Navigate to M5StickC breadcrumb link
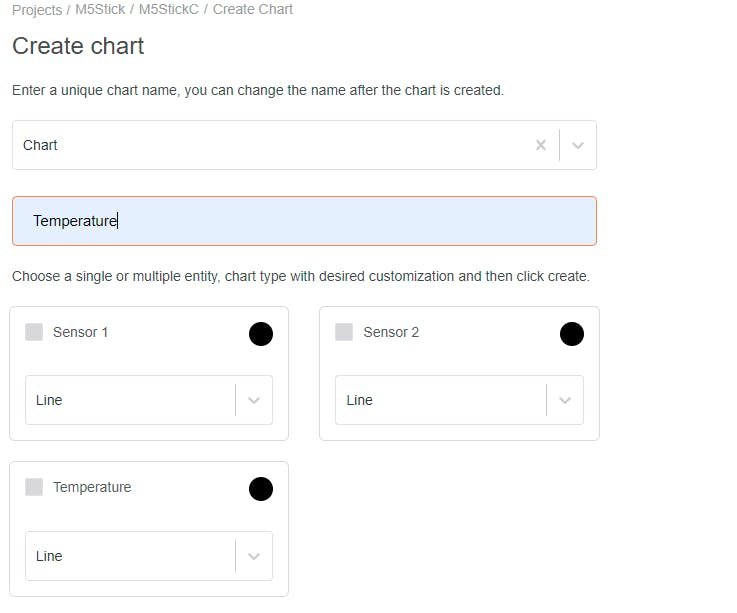This screenshot has height=613, width=737. click(x=169, y=9)
